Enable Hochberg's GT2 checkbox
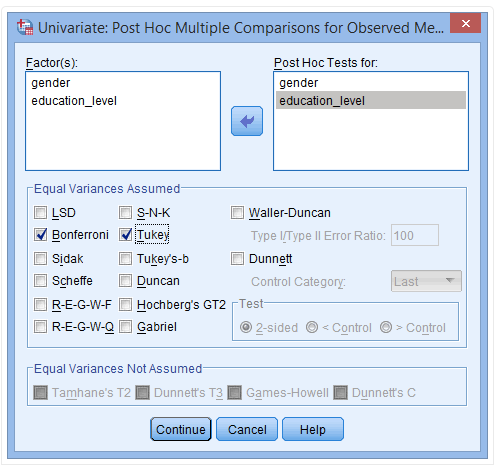Viewport: 494px width, 465px height. click(126, 305)
